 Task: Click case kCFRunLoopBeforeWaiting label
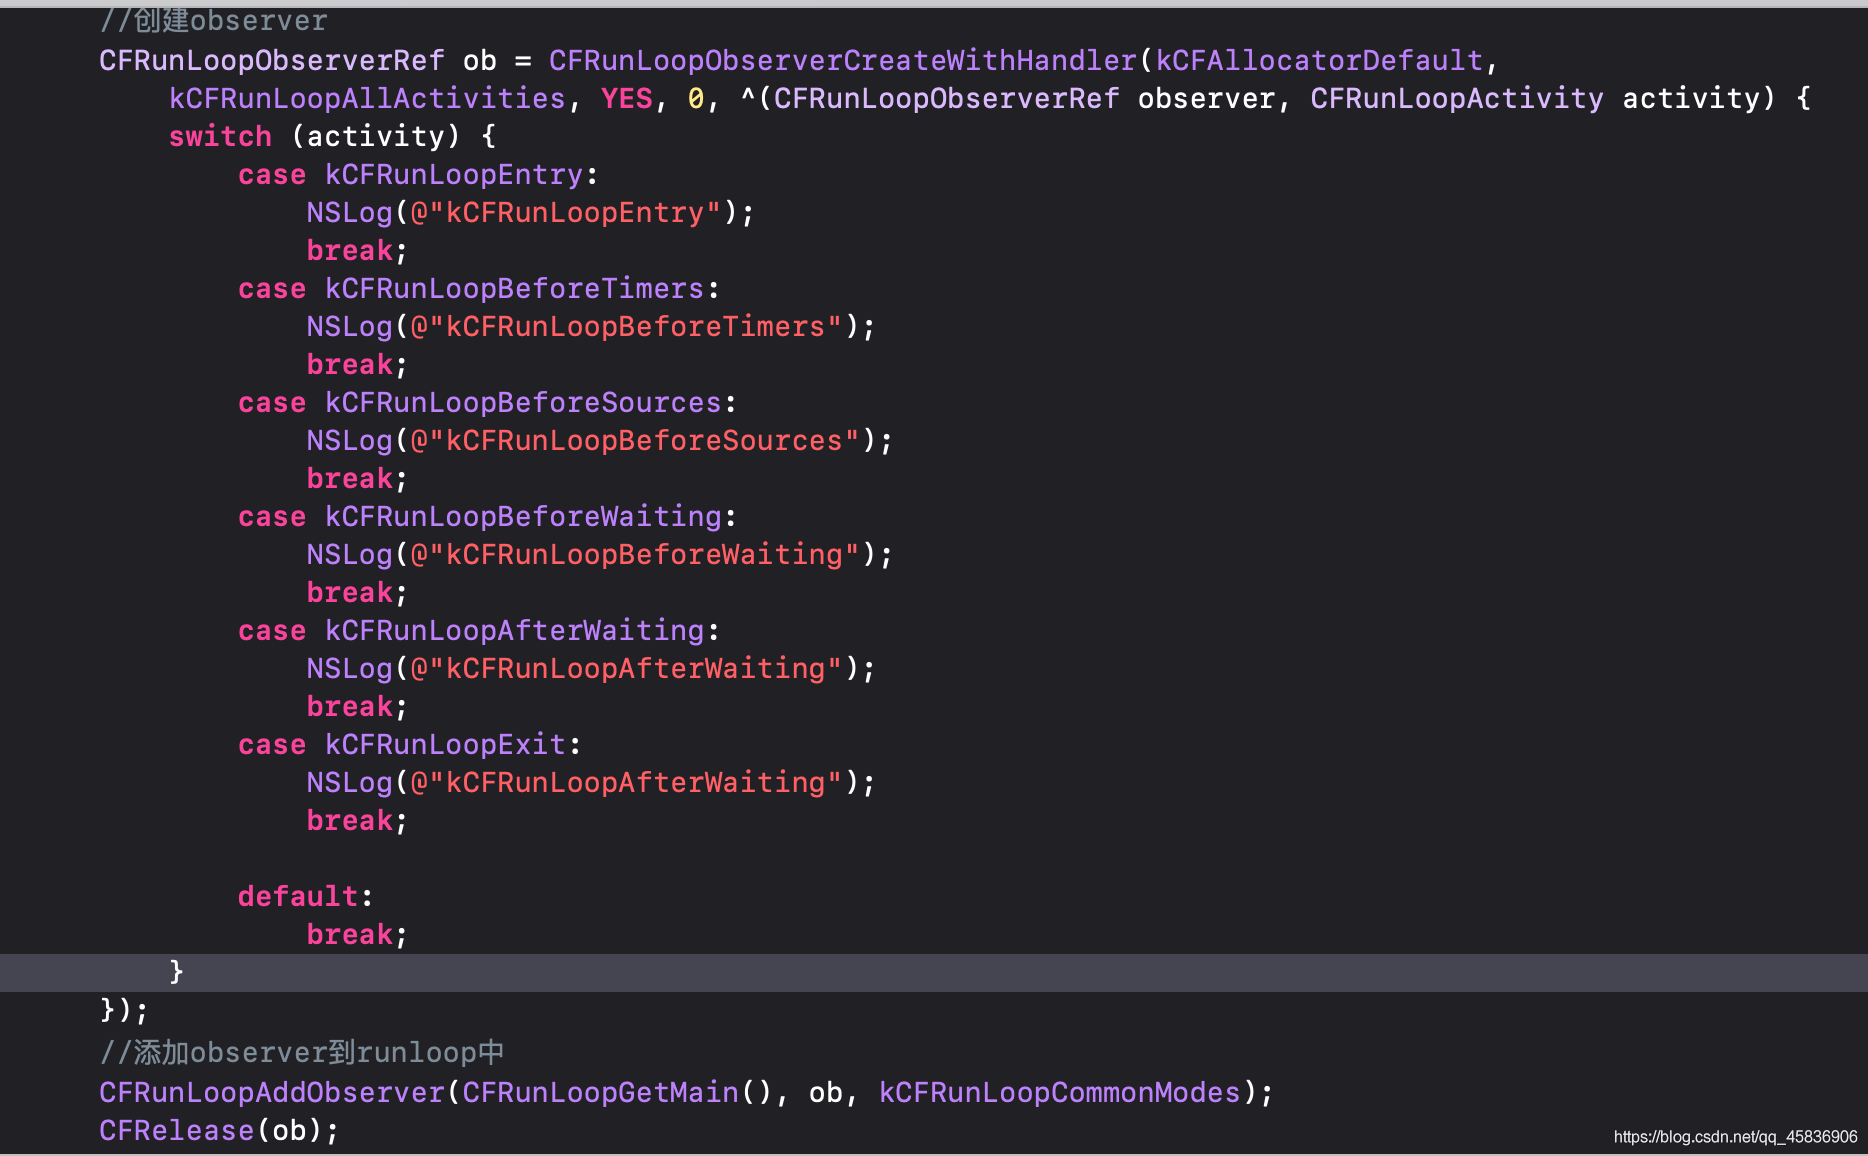487,517
